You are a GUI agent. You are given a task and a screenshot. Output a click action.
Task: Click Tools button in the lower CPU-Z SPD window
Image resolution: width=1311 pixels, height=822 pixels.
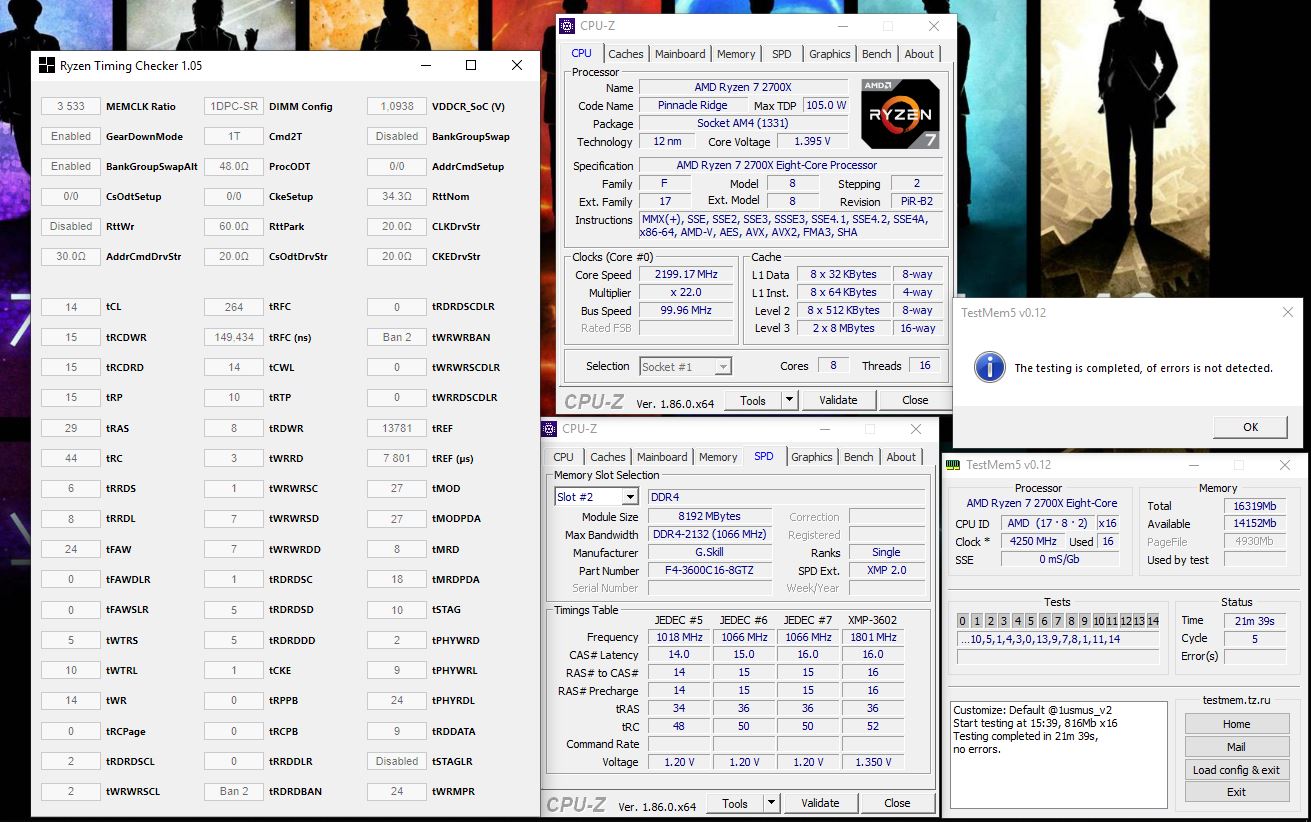pyautogui.click(x=735, y=803)
